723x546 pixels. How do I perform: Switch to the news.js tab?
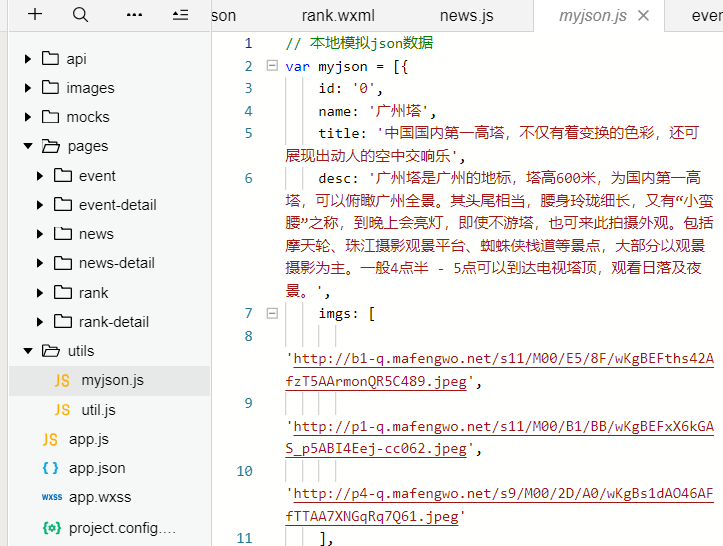pyautogui.click(x=466, y=16)
